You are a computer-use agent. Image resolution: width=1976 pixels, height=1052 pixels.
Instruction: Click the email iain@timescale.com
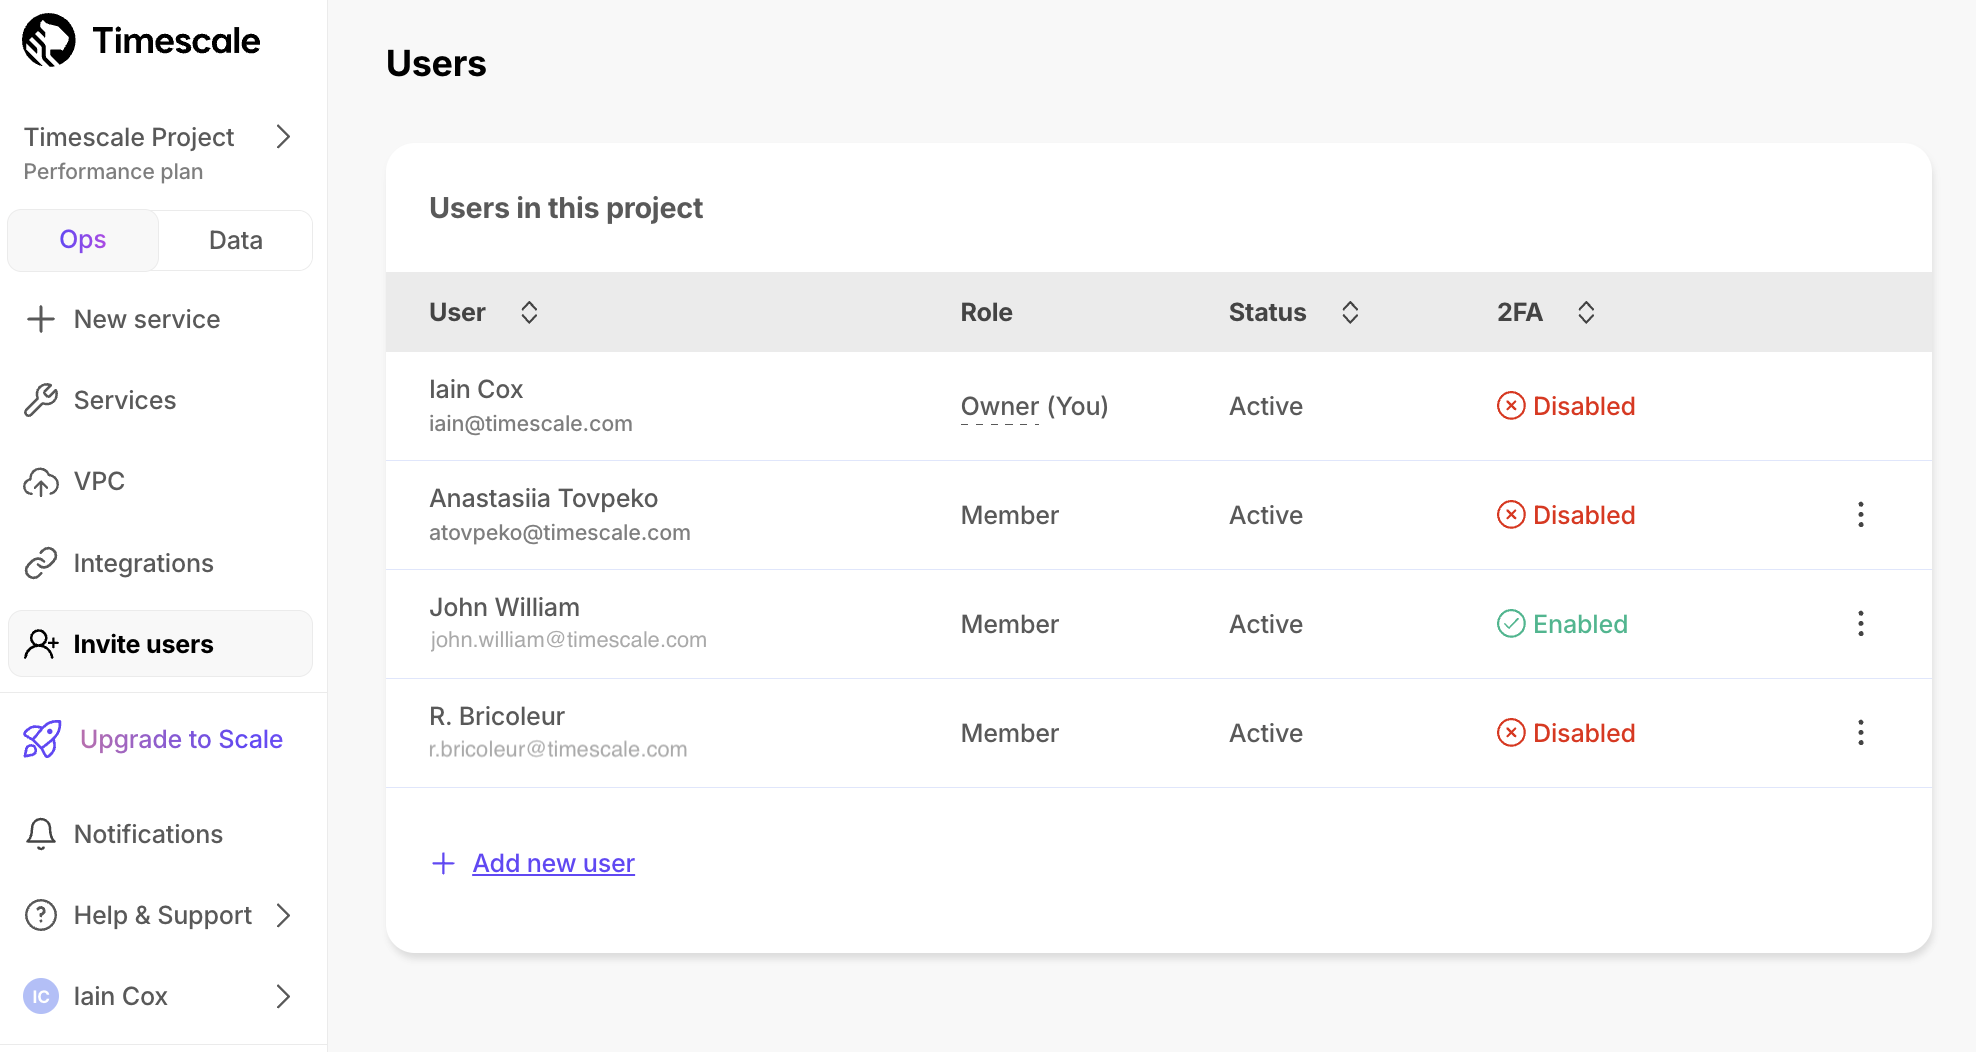pyautogui.click(x=530, y=424)
